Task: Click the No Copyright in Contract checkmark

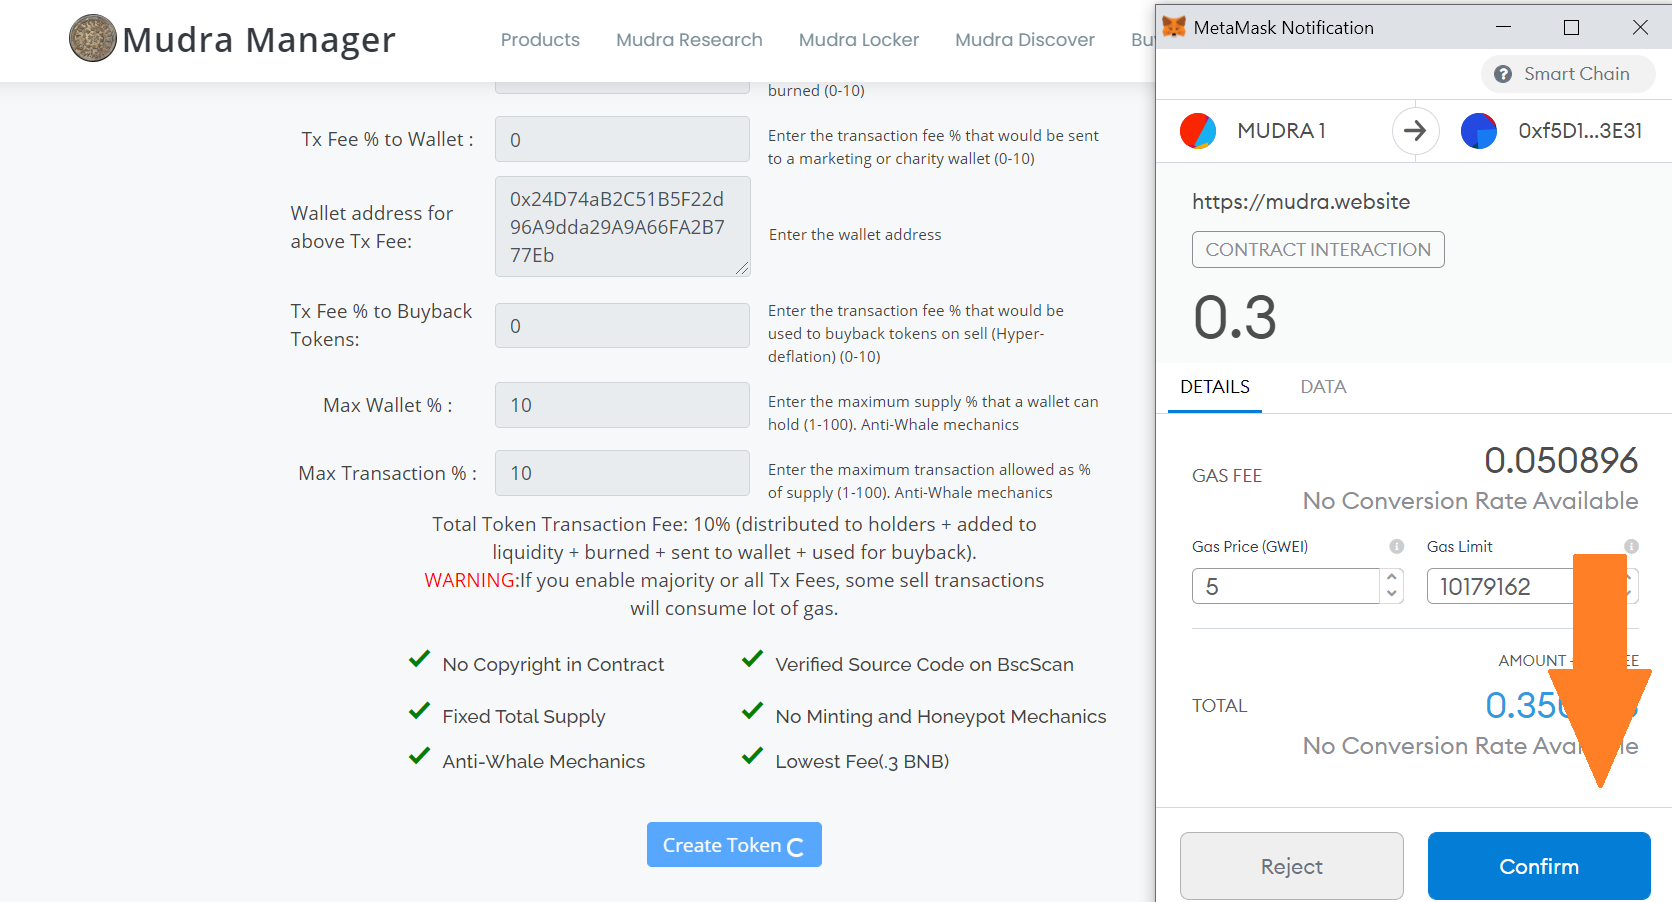Action: 420,660
